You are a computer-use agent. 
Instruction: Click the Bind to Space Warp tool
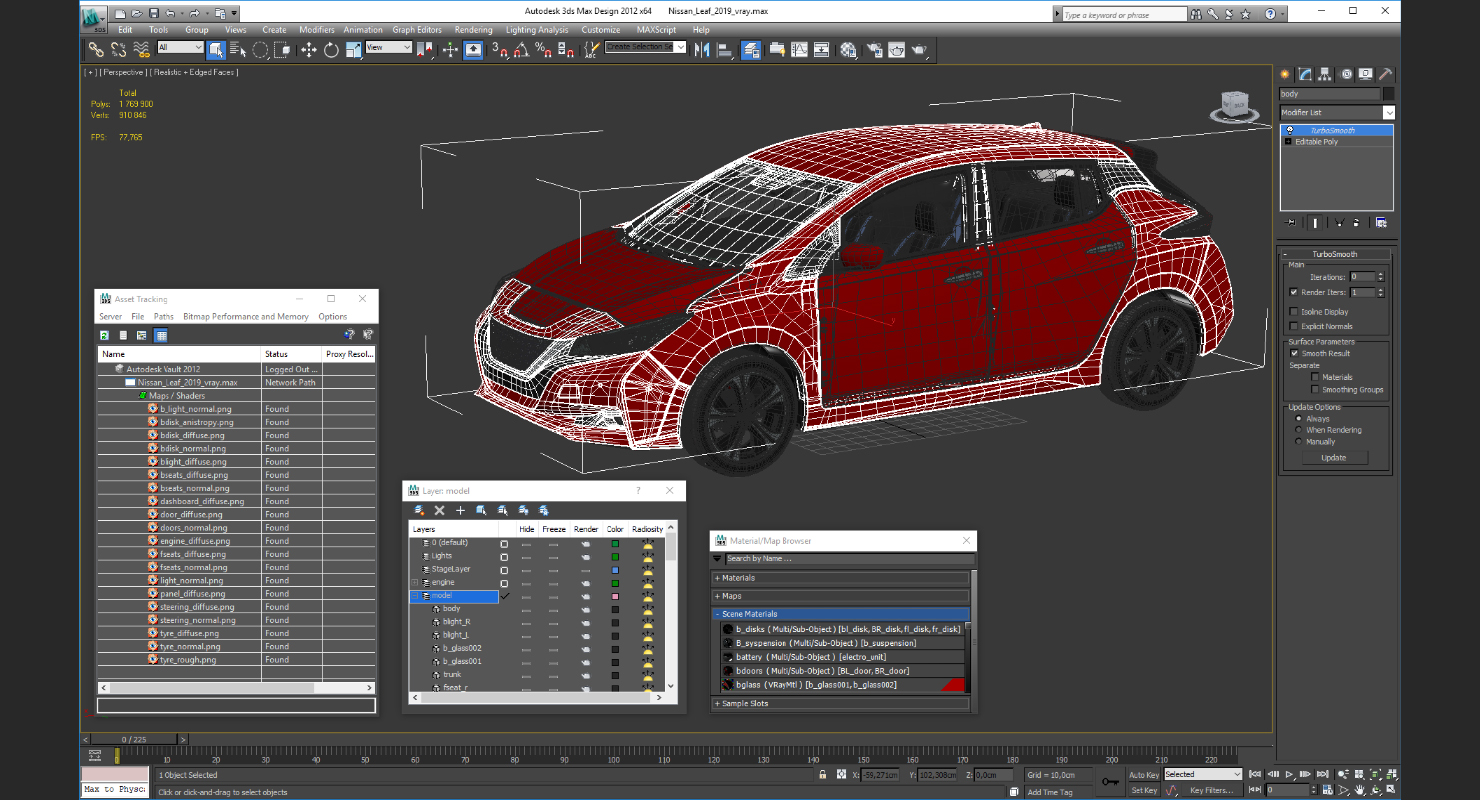[141, 49]
